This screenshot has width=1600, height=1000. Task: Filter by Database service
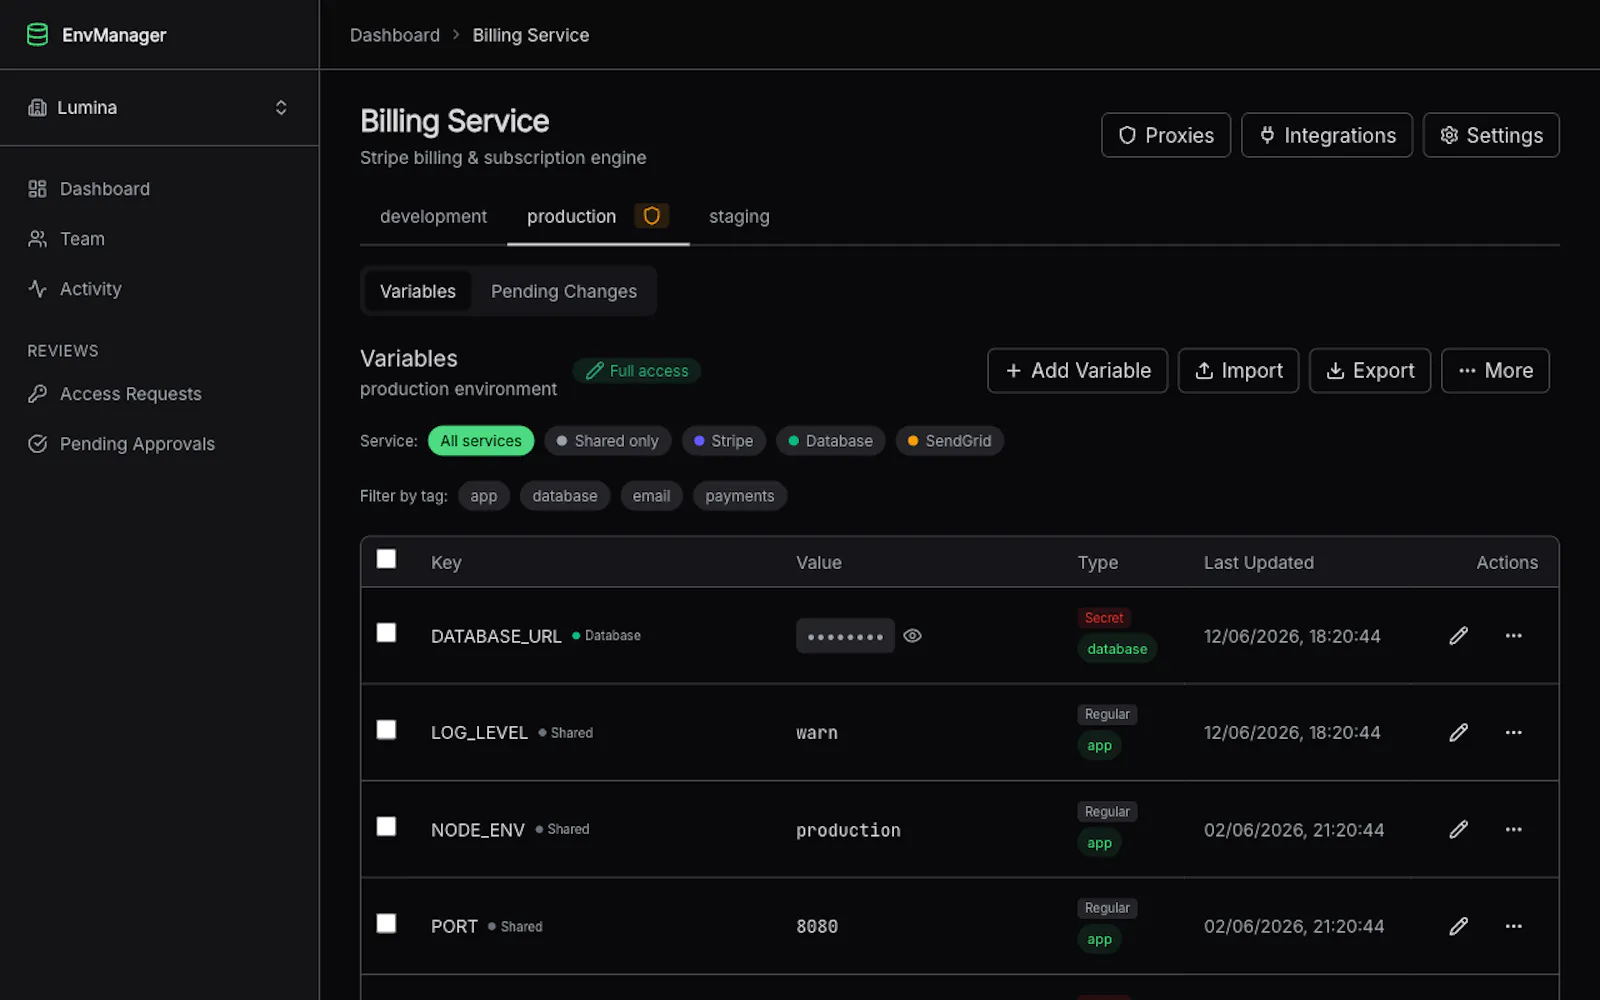(x=831, y=441)
